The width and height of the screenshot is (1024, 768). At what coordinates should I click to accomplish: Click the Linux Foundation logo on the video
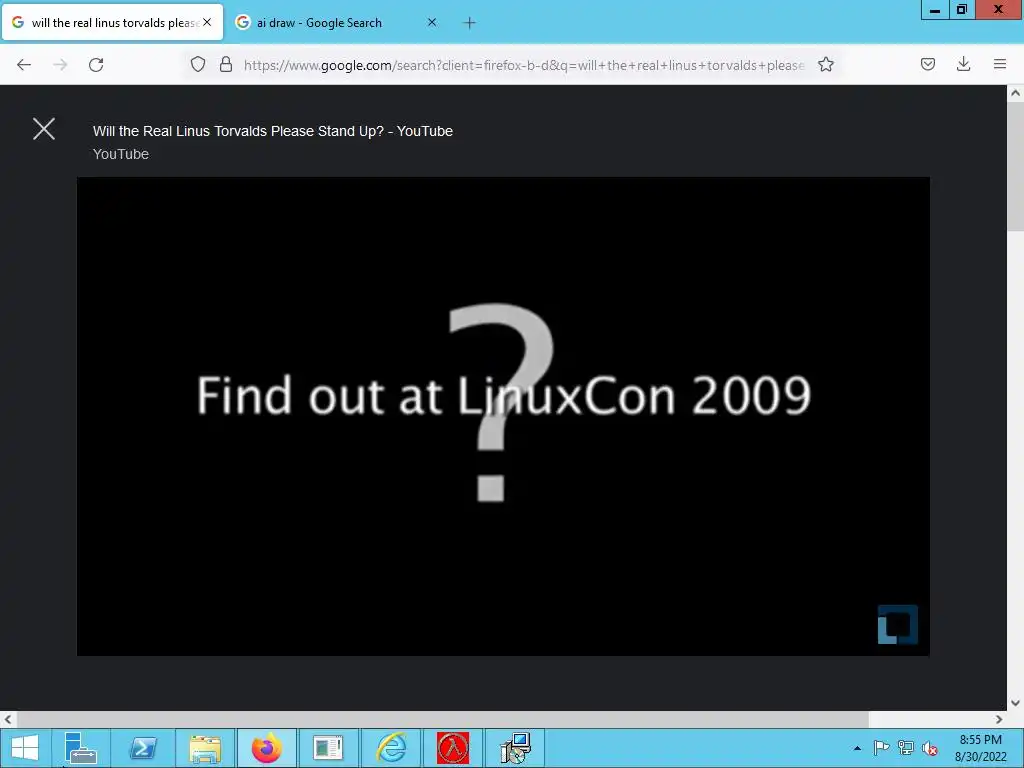click(x=897, y=624)
